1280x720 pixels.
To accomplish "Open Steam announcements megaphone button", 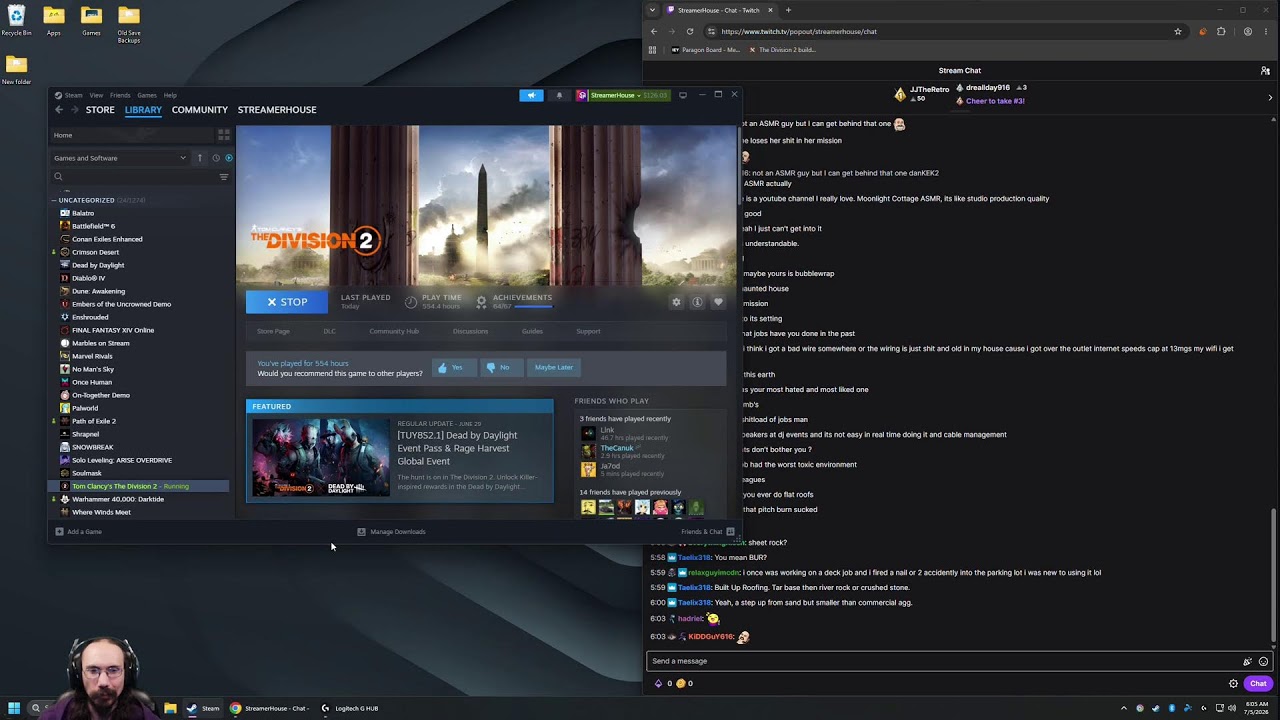I will (531, 95).
